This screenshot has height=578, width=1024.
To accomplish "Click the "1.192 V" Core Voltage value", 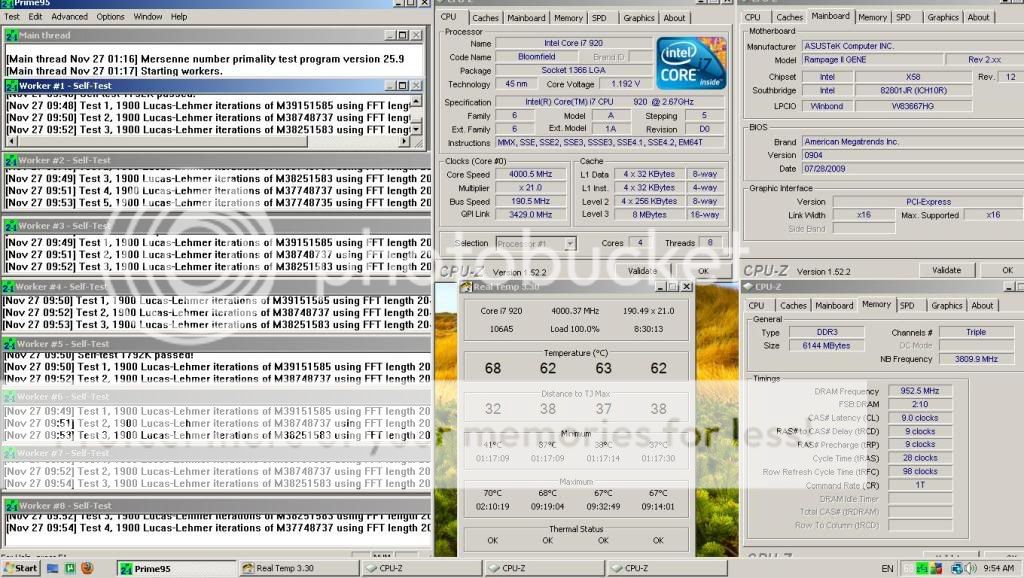I will (x=625, y=84).
